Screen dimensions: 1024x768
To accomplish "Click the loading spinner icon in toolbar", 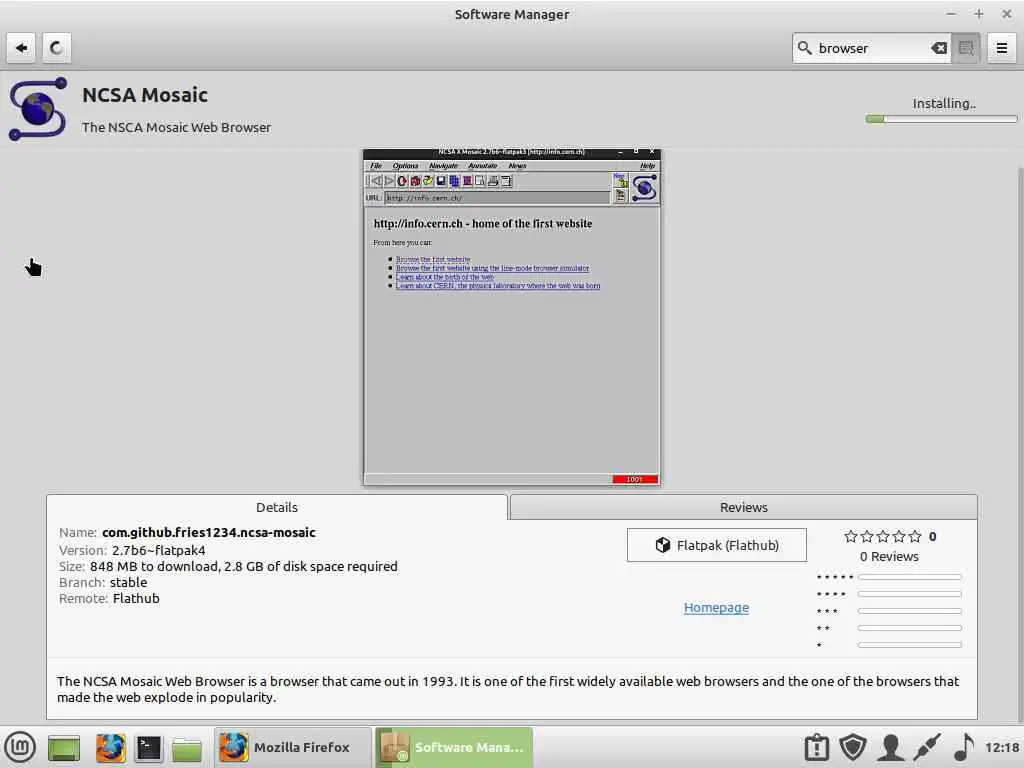I will point(57,48).
